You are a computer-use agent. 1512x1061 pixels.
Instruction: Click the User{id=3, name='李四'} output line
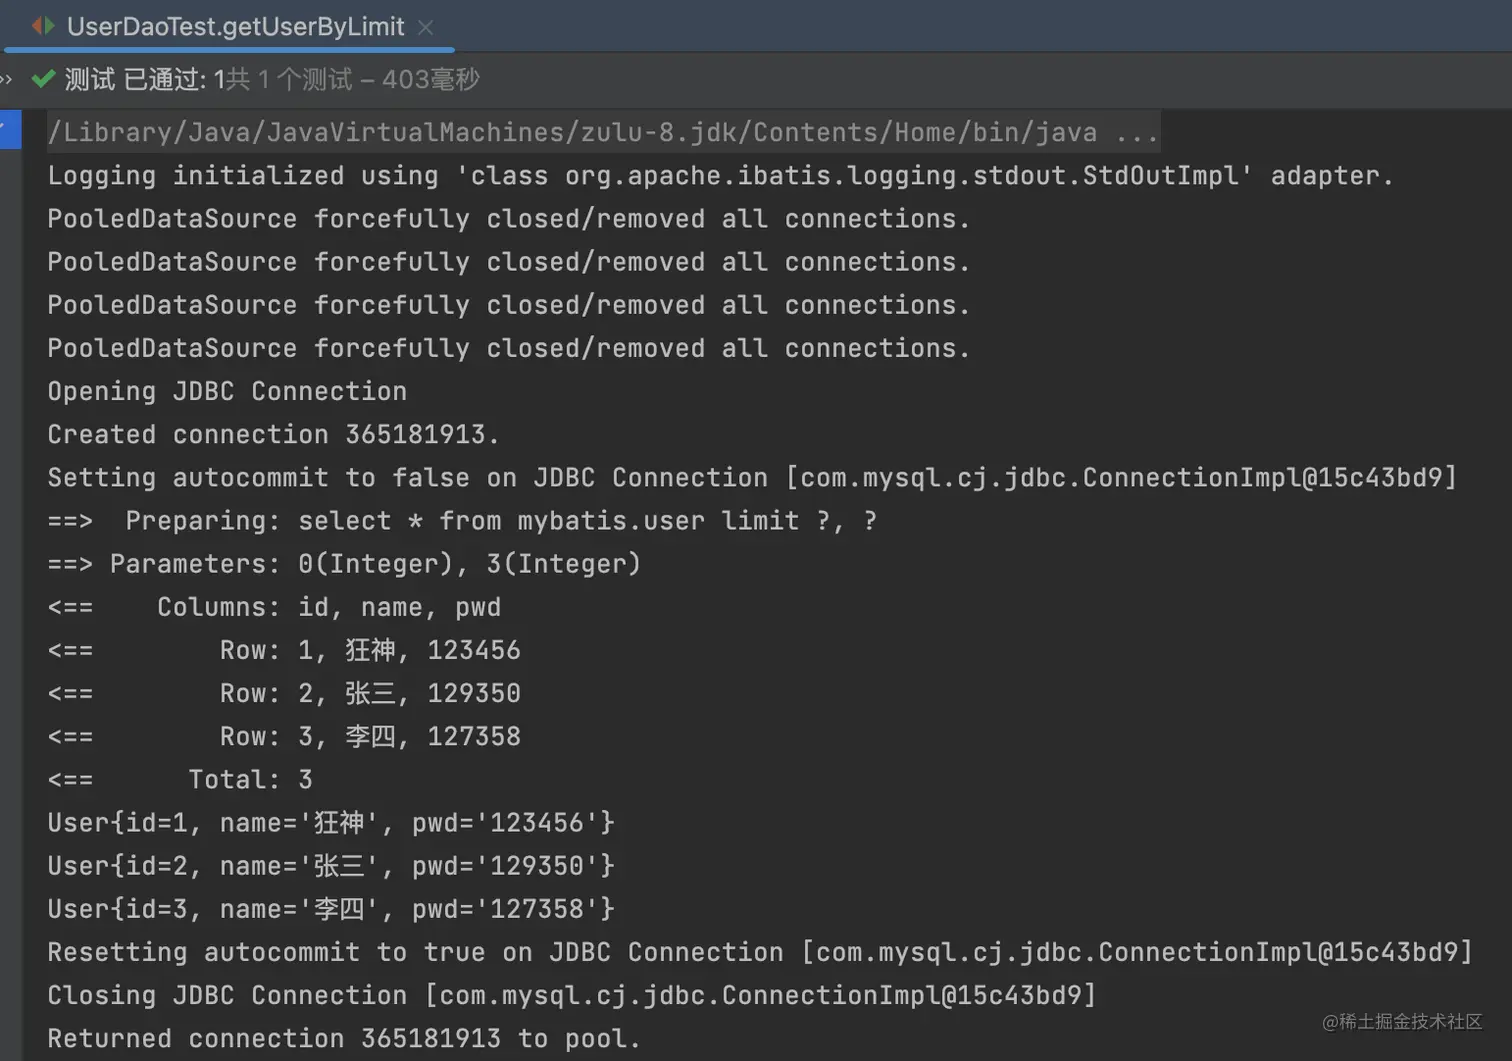click(331, 908)
